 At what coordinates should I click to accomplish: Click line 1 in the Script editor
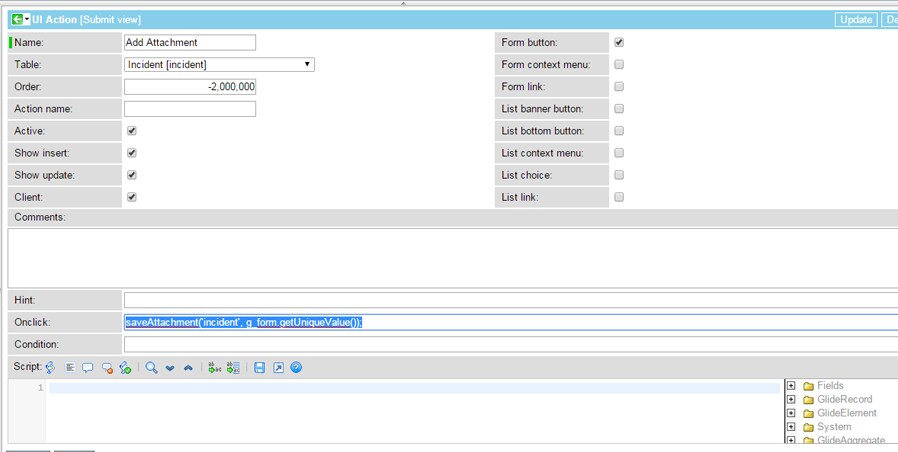click(414, 388)
